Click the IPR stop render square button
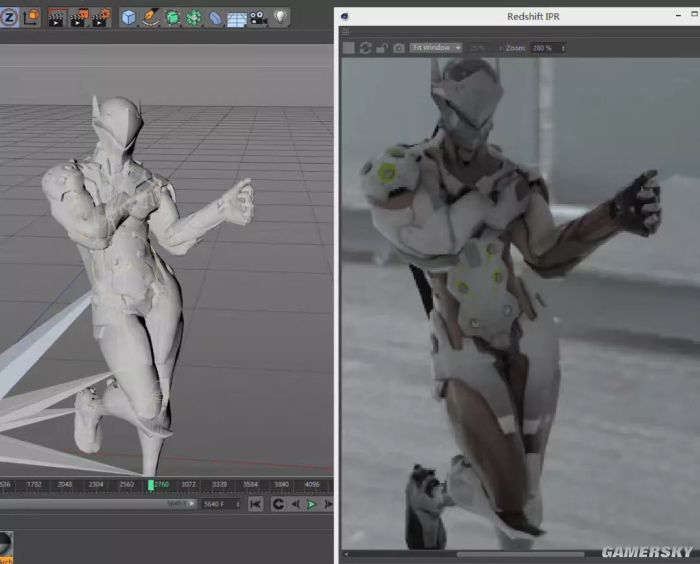700x564 pixels. pos(349,48)
